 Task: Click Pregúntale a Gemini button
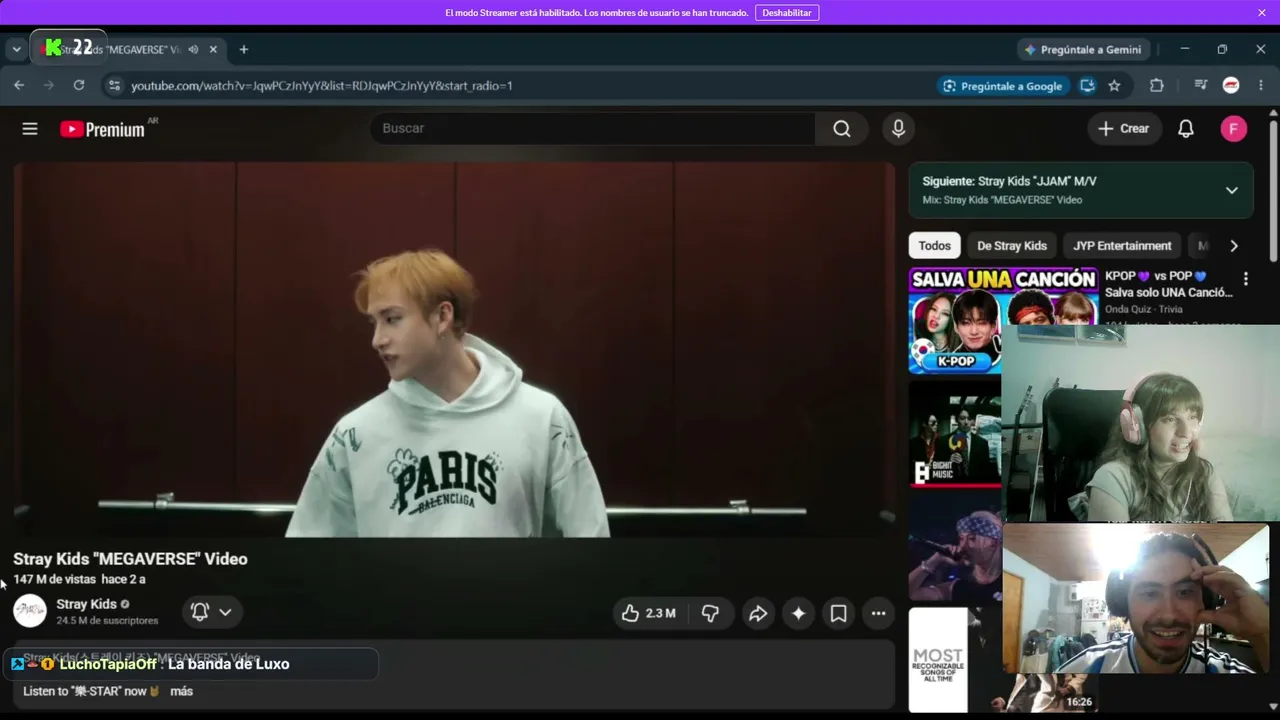click(x=1081, y=49)
